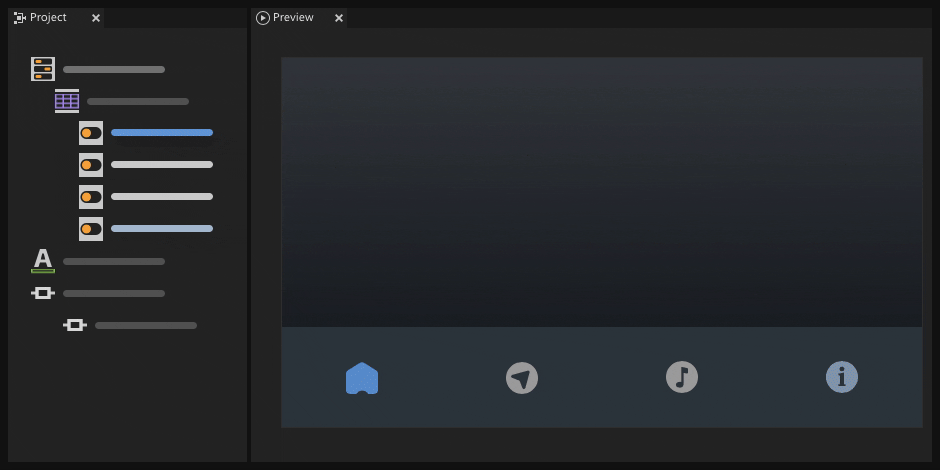The width and height of the screenshot is (940, 470).
Task: Click the second toggle item icon in tree
Action: [x=91, y=165]
